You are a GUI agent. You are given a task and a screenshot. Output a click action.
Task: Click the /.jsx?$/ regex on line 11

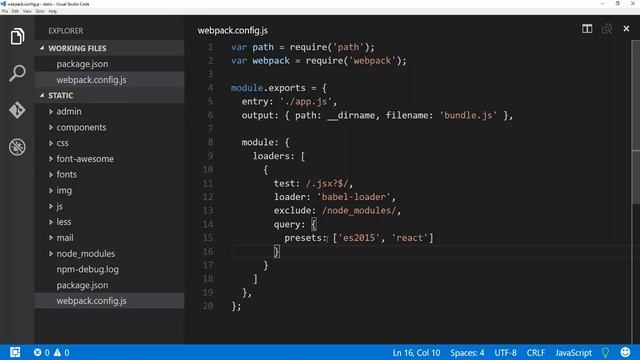[x=327, y=183]
